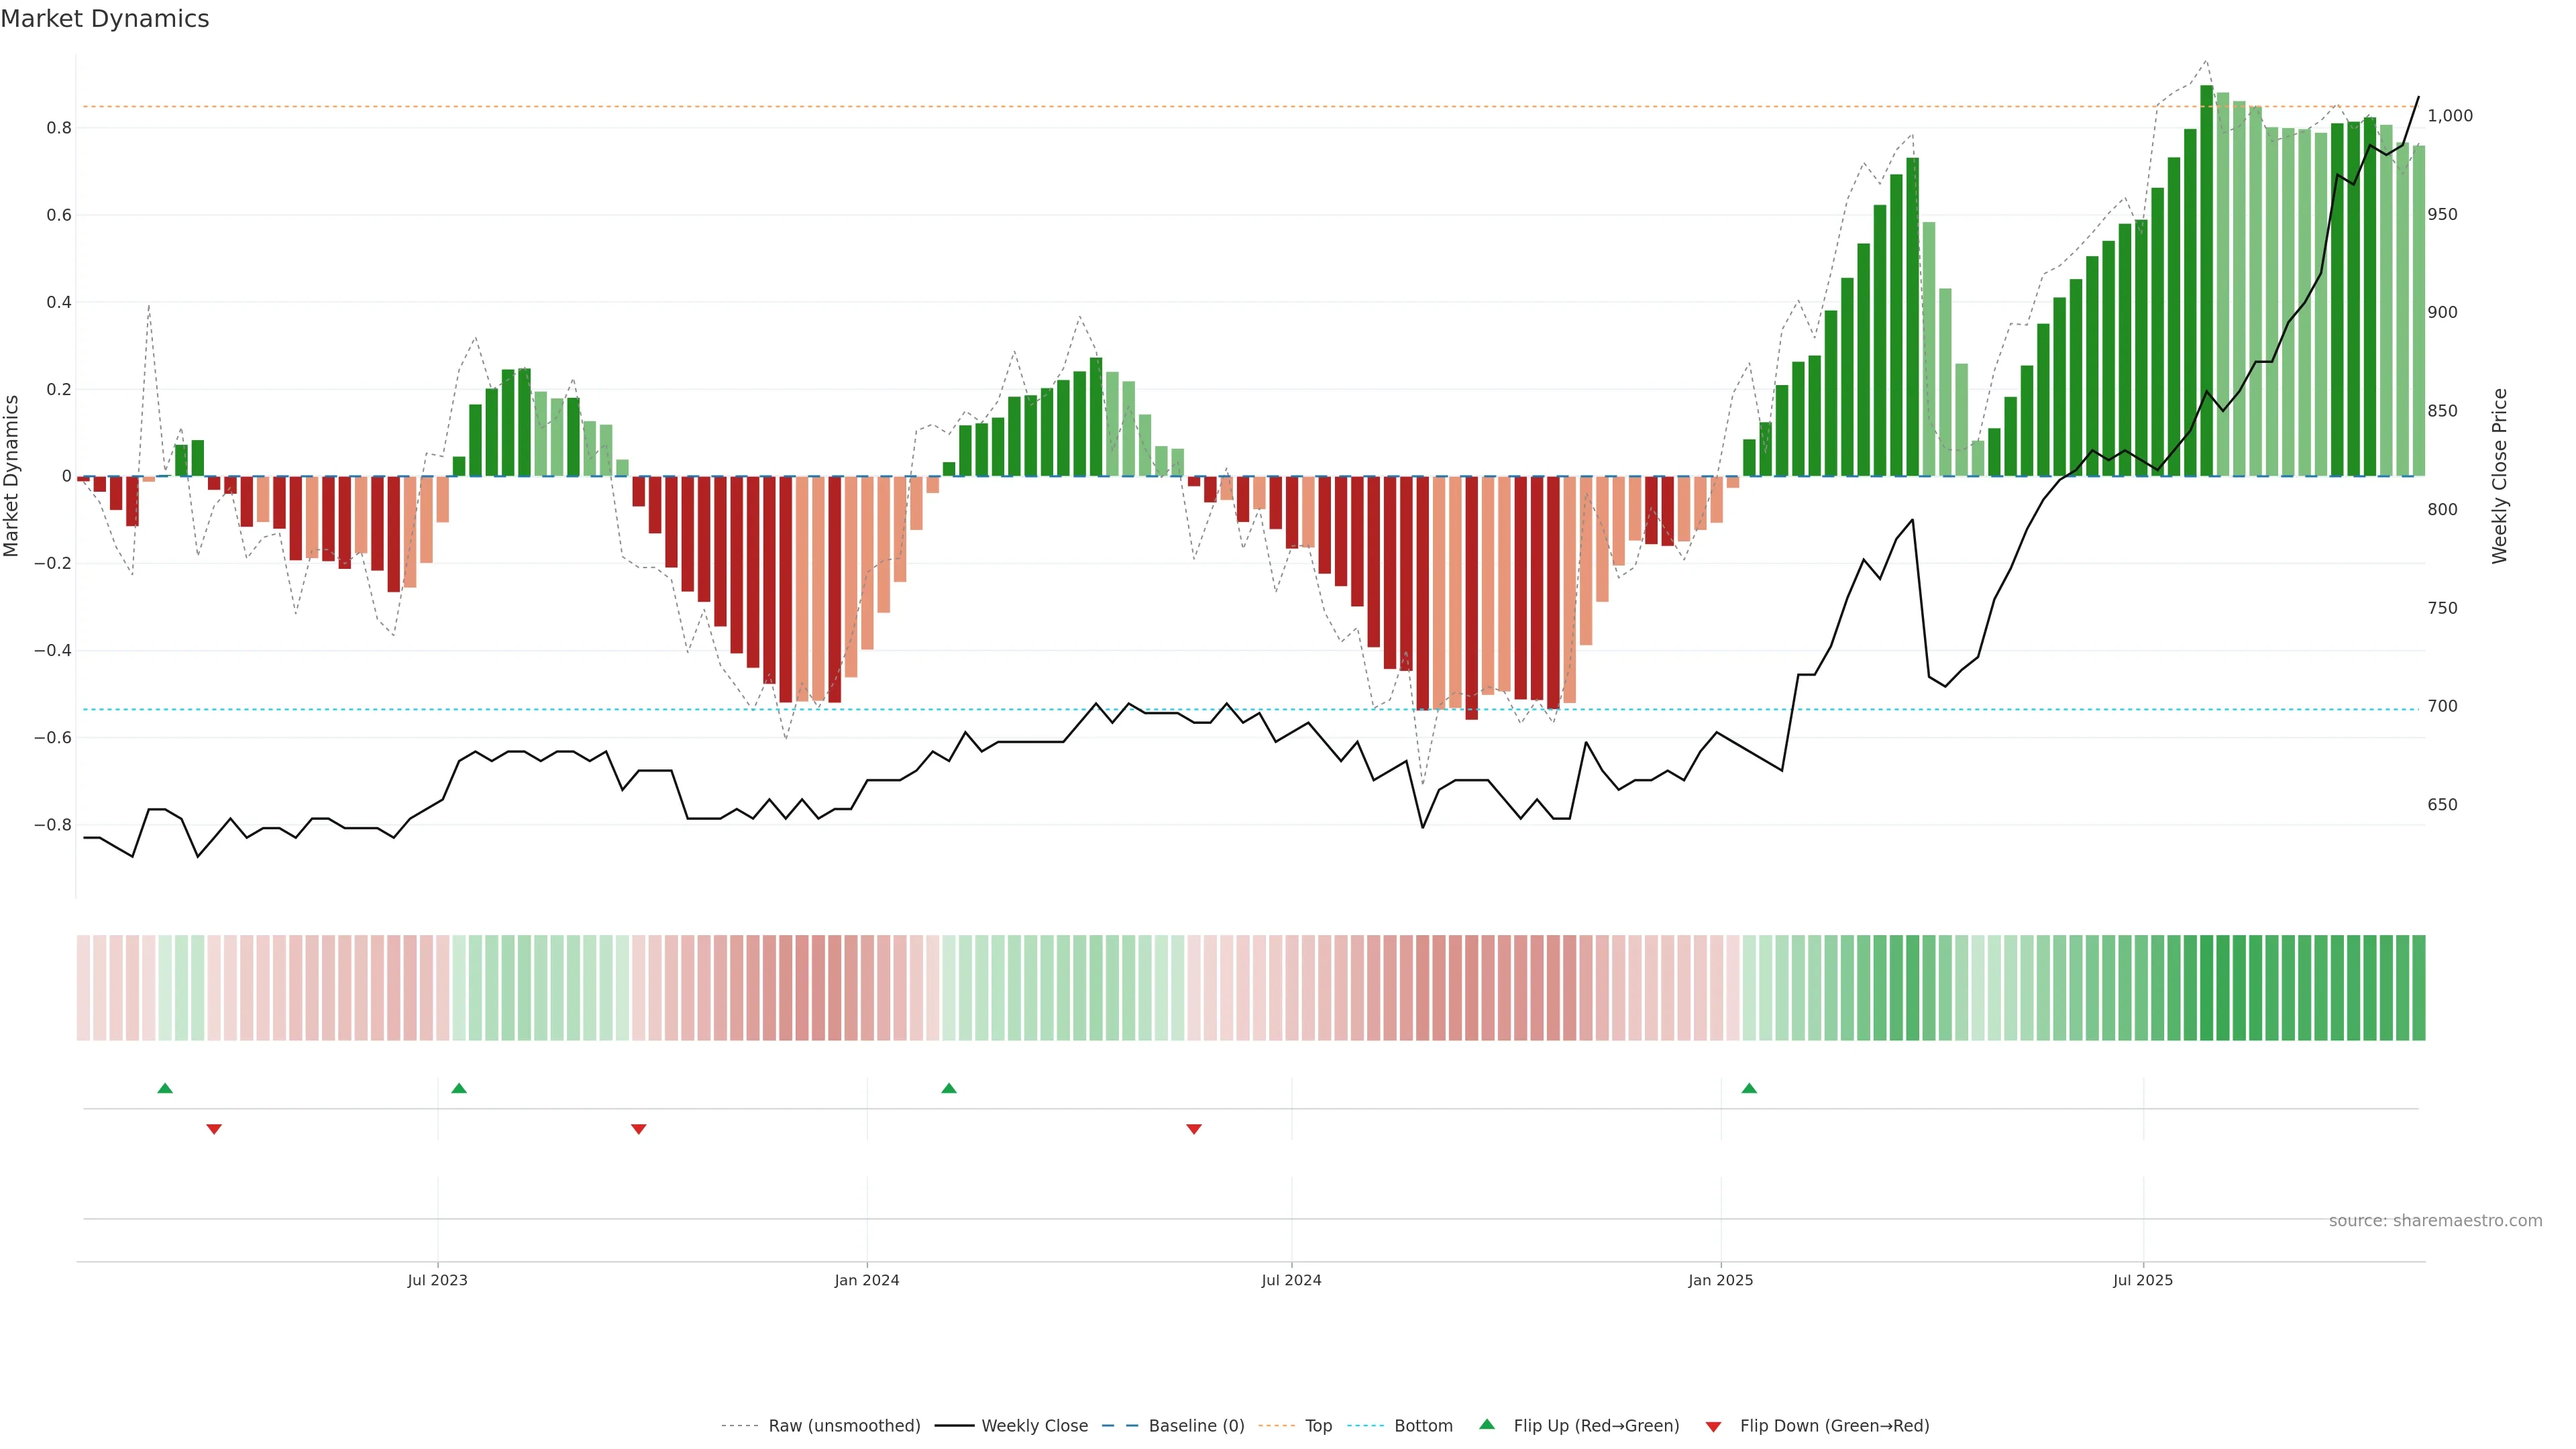Click the flip-up triangle after Jan 2024

949,1088
